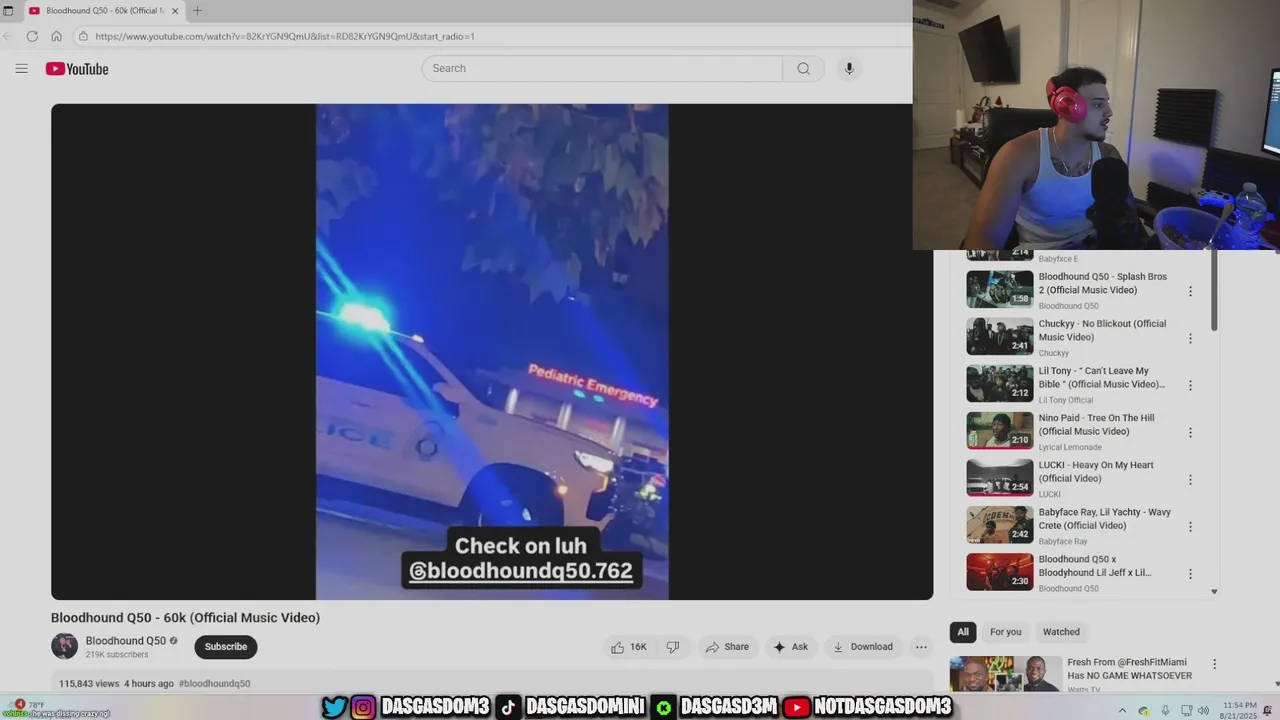Screen dimensions: 1280x720
Task: Open options for Bloodyhound Lil Jeff video
Action: click(x=1190, y=573)
